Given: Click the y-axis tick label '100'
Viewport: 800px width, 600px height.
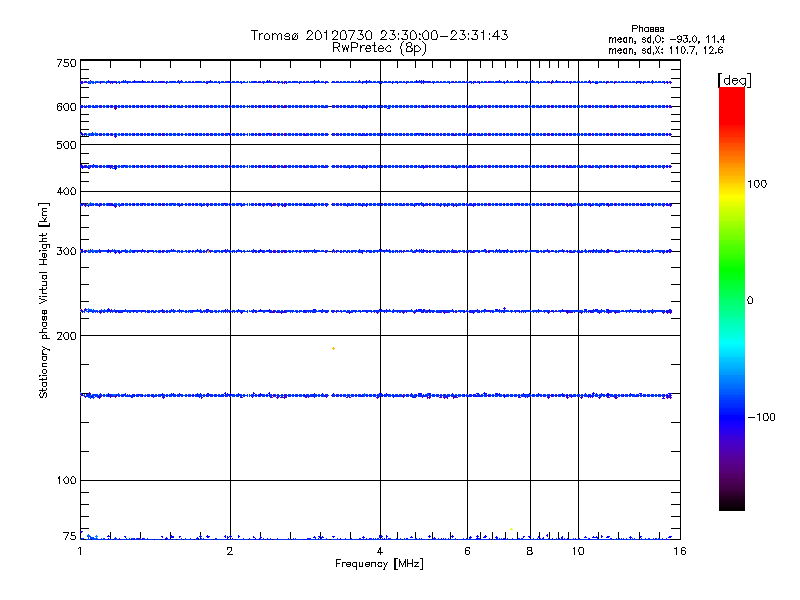Looking at the screenshot, I should [66, 481].
